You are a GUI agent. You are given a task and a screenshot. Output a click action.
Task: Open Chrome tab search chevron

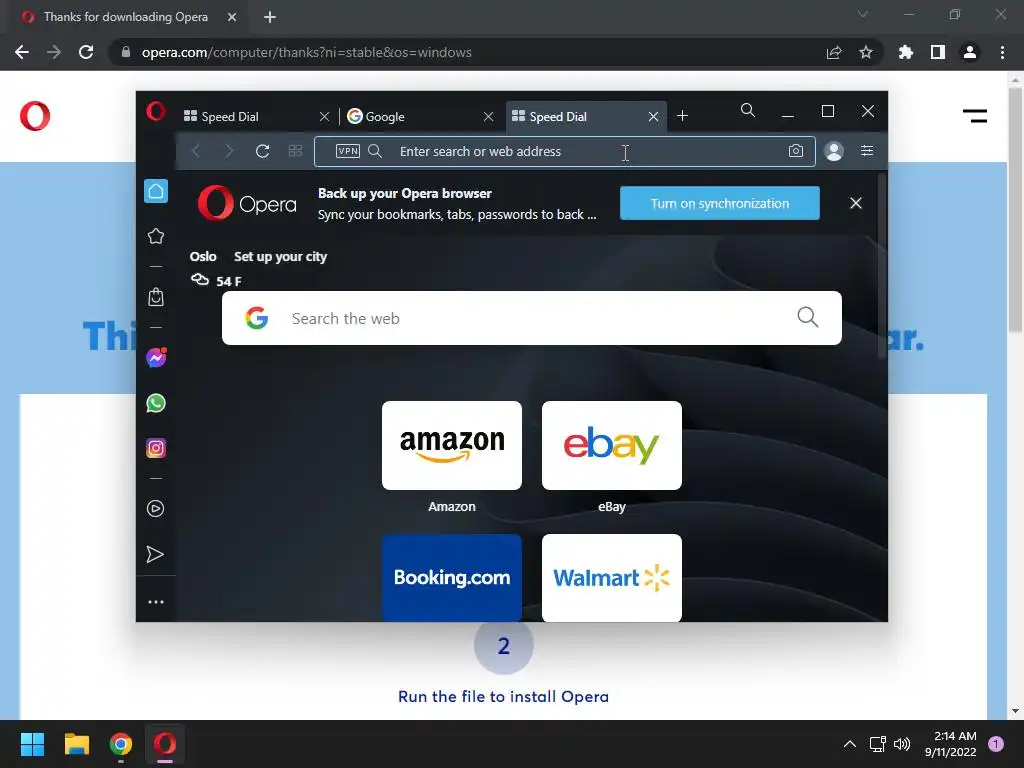pyautogui.click(x=863, y=14)
